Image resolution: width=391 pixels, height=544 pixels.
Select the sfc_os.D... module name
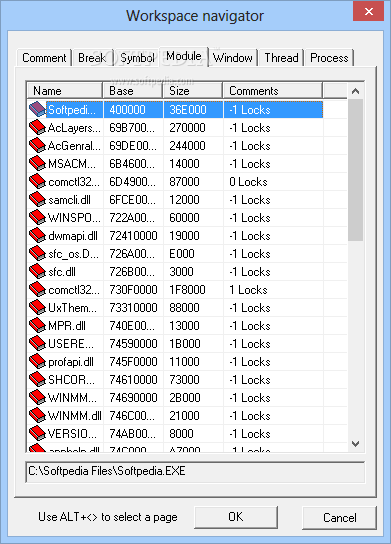[74, 254]
